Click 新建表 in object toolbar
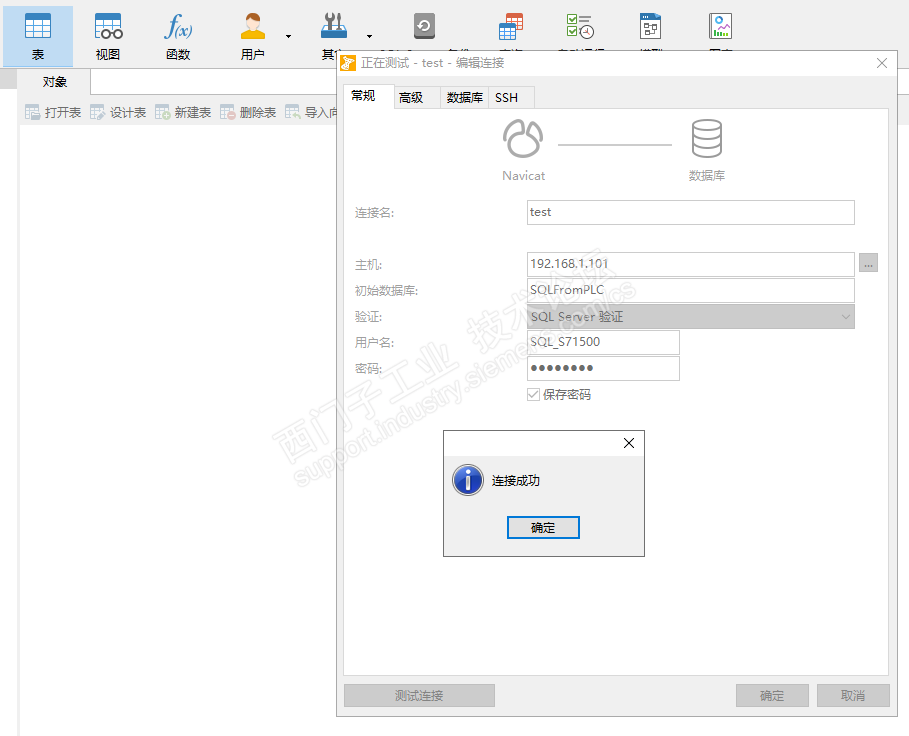The image size is (909, 736). pyautogui.click(x=183, y=112)
